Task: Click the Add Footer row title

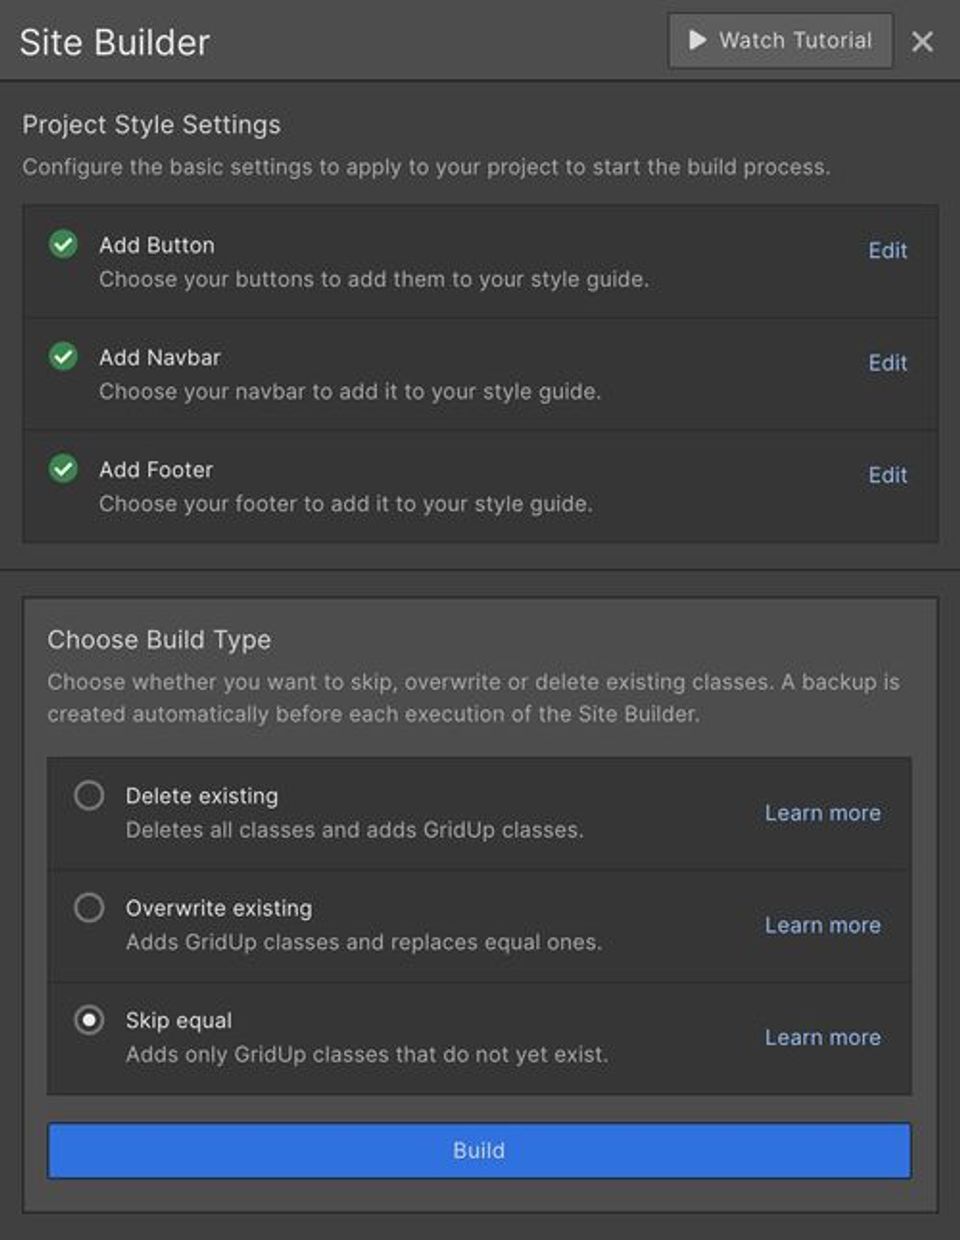Action: pos(155,469)
